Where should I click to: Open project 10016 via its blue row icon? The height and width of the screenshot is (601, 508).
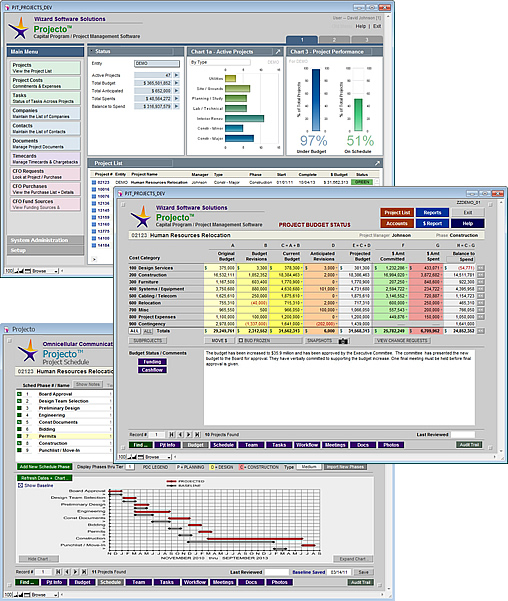94,189
